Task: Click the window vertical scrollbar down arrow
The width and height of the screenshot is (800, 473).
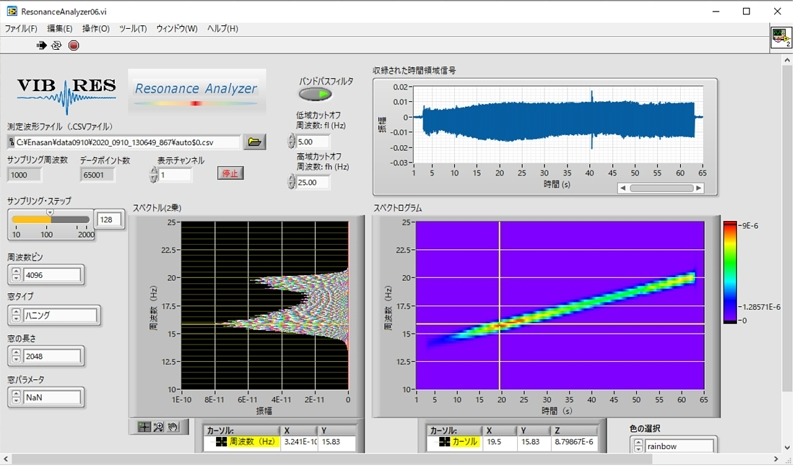Action: pos(787,447)
